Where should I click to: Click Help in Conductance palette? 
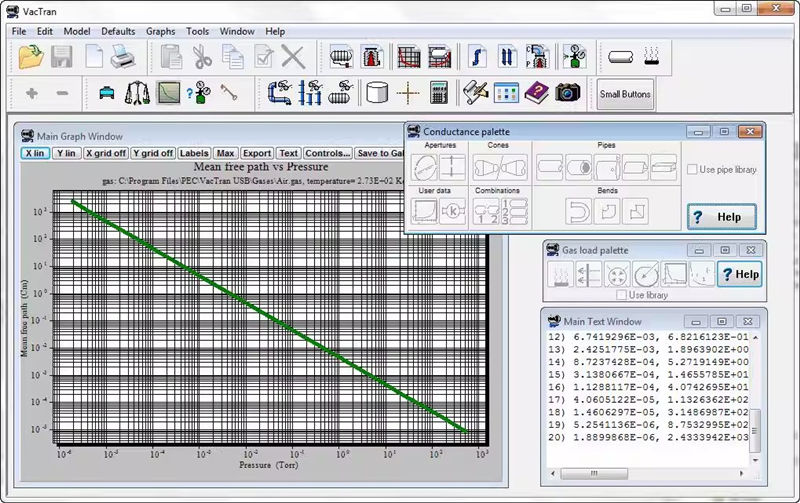(x=721, y=217)
